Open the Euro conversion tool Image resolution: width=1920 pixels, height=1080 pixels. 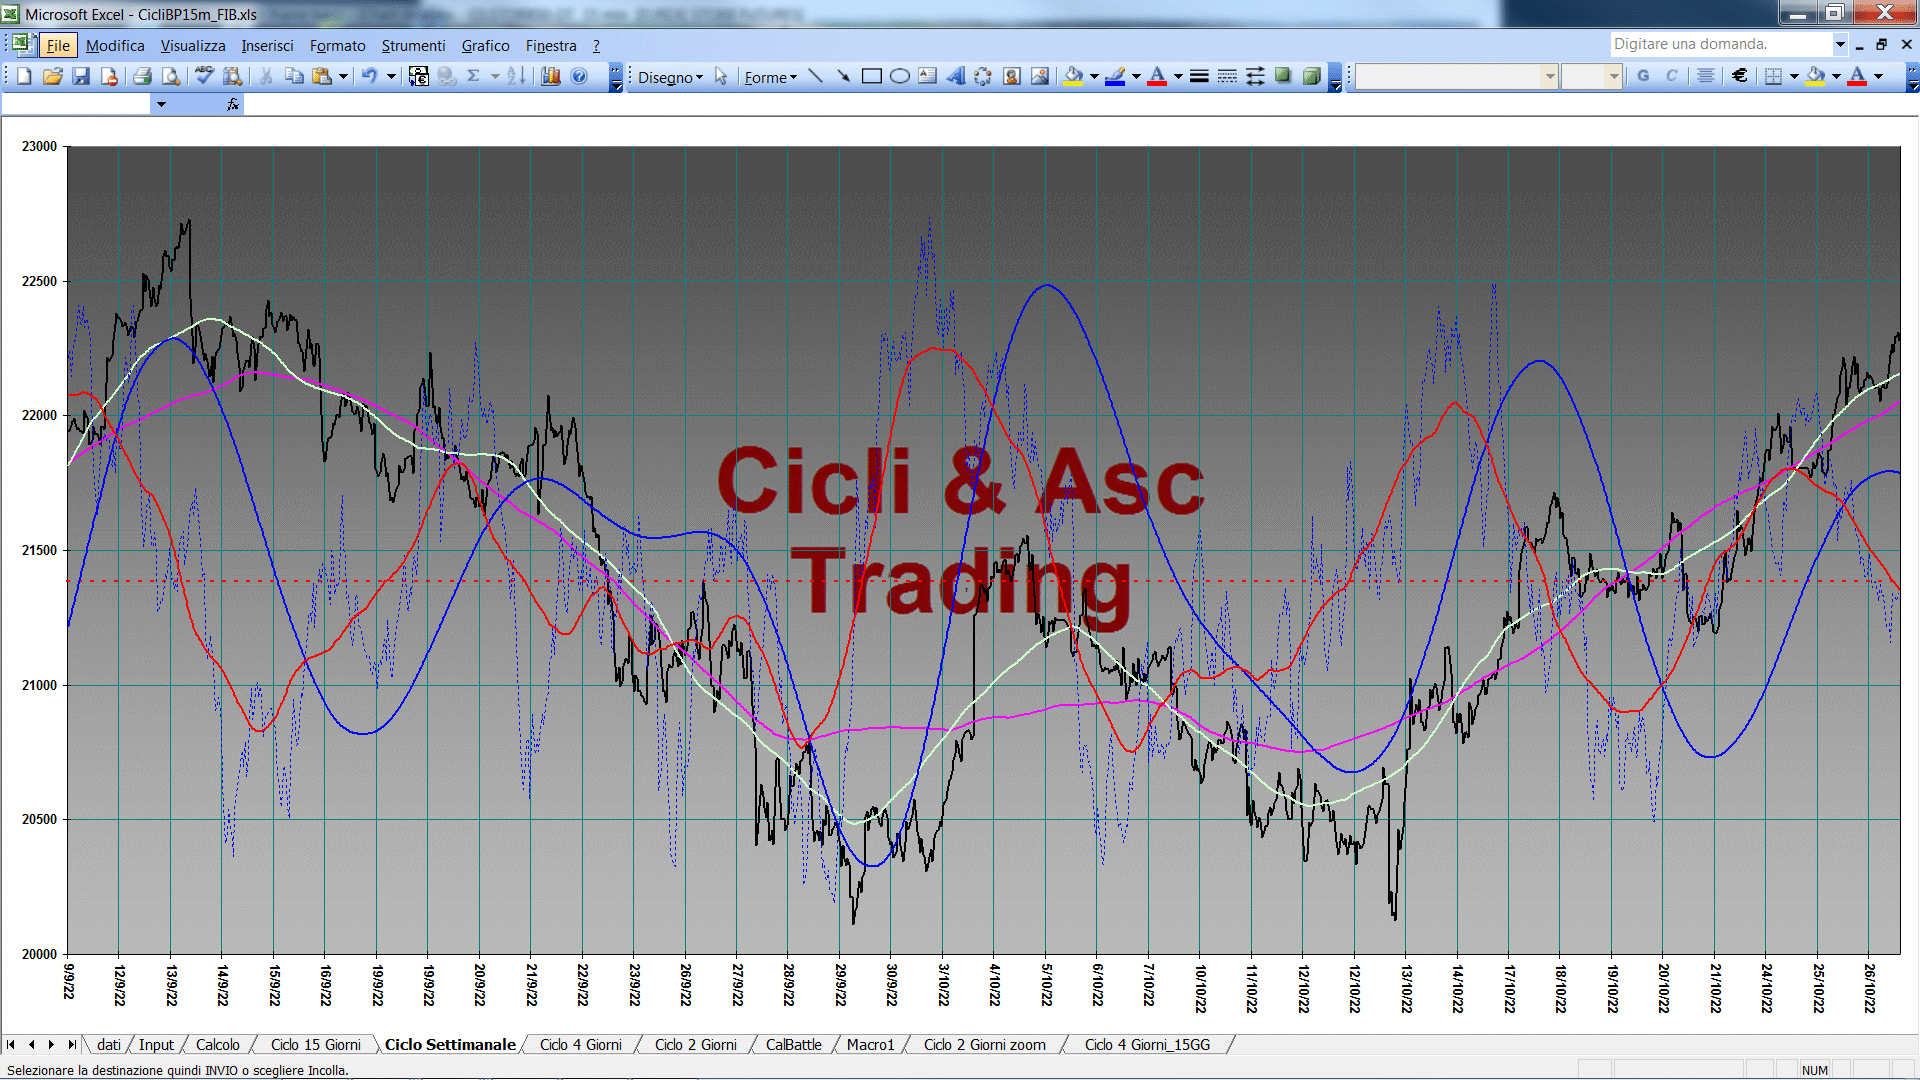419,76
